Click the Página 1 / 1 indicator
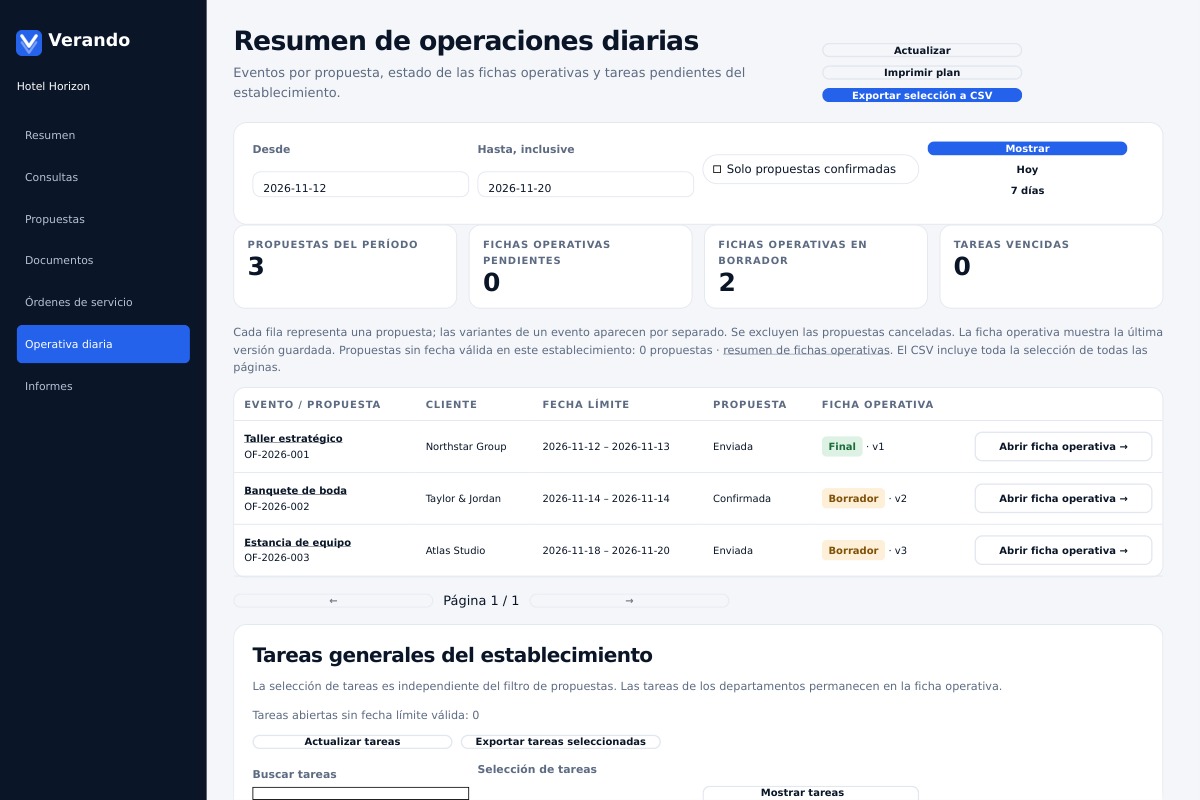This screenshot has height=800, width=1200. tap(481, 601)
